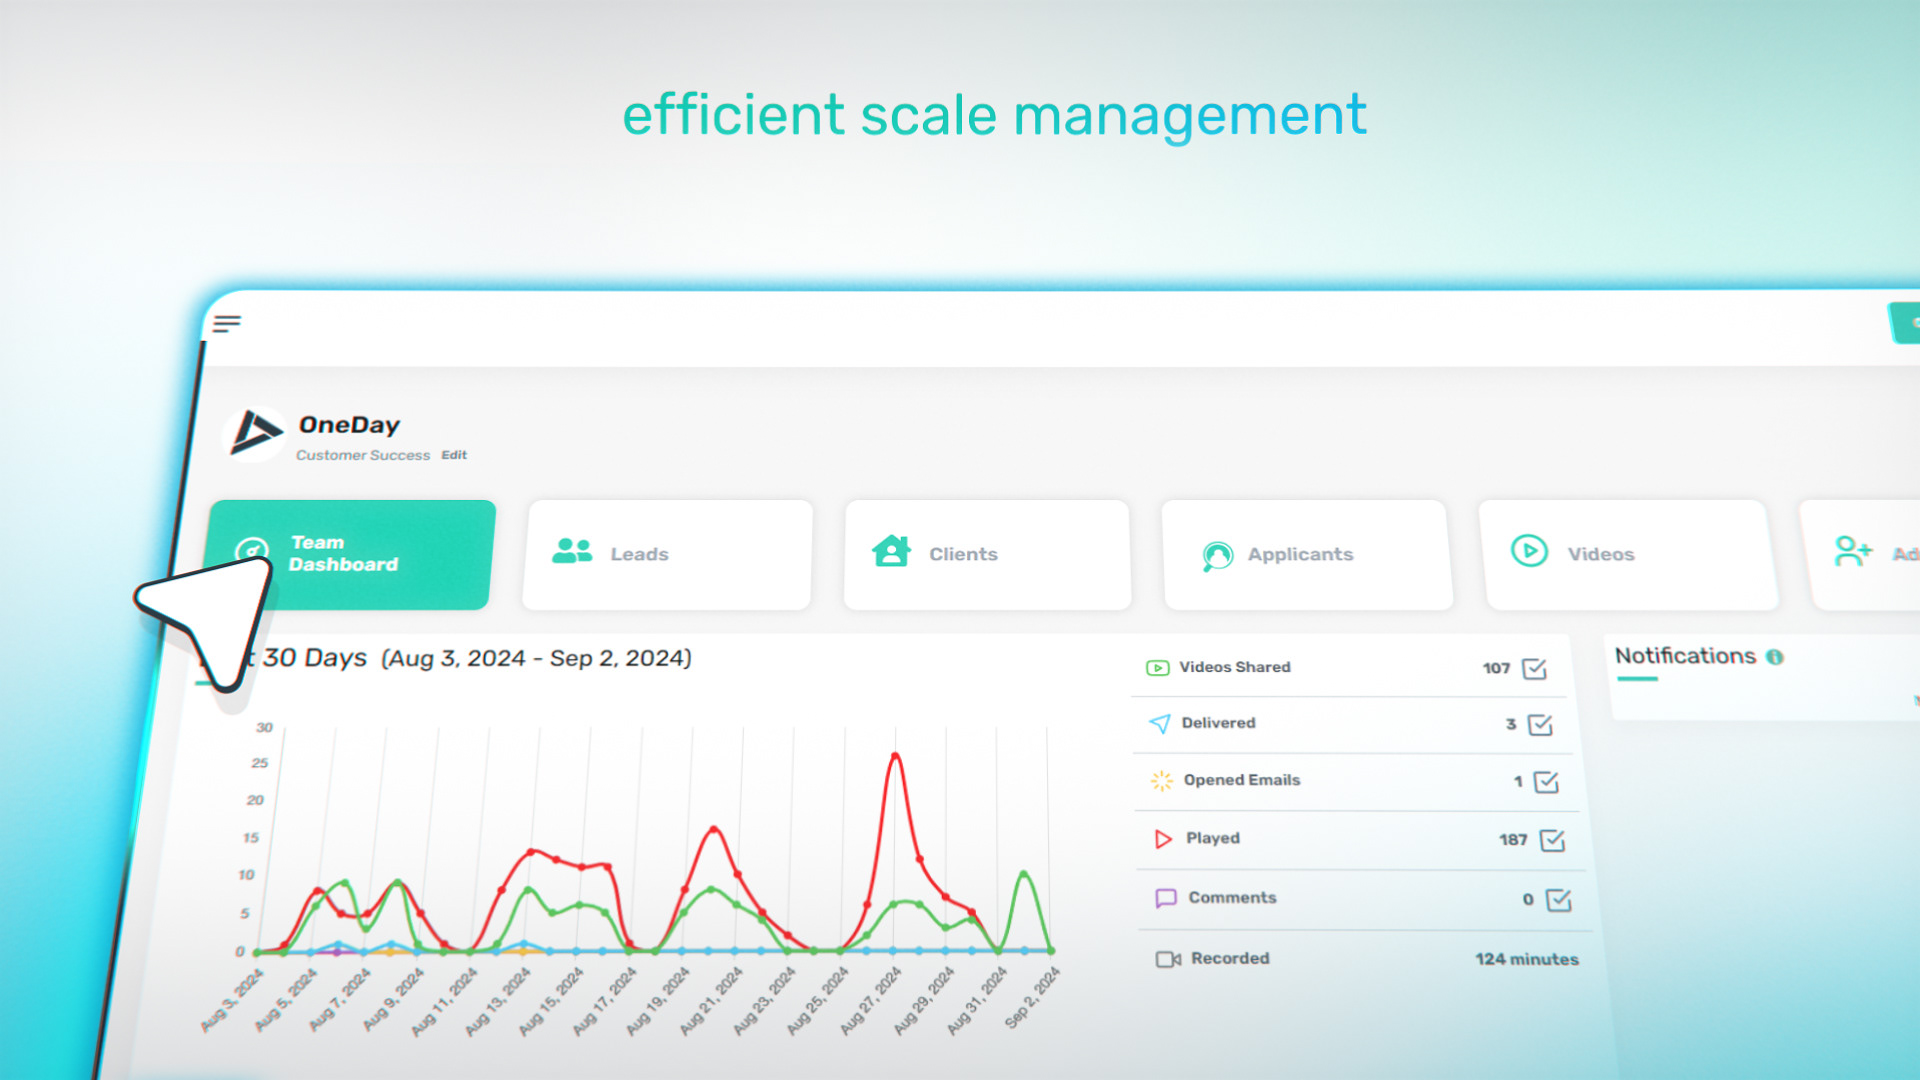
Task: Click the red line peak near Aug 27
Action: click(895, 757)
